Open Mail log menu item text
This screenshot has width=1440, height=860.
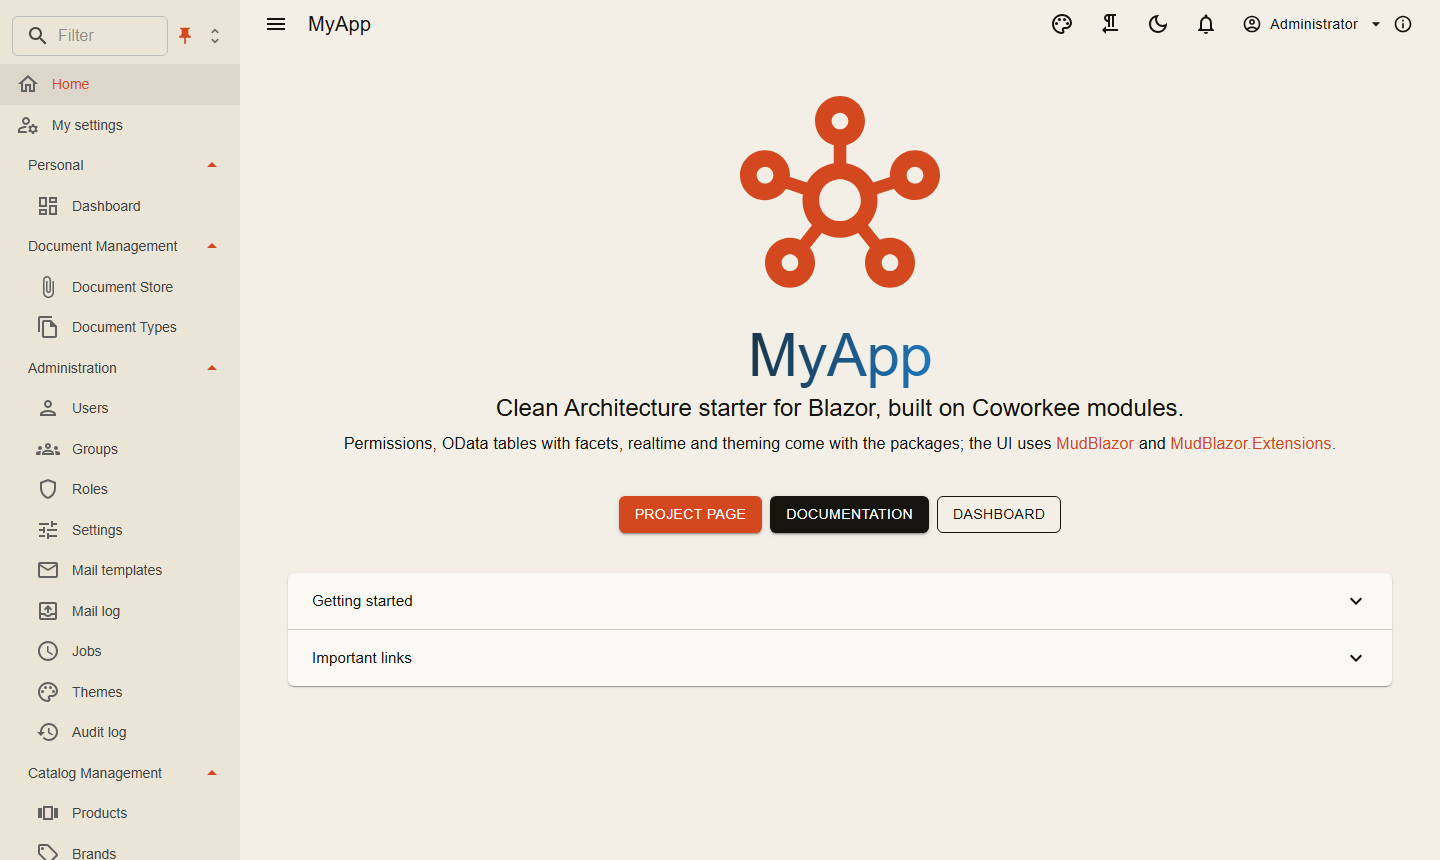click(x=96, y=611)
